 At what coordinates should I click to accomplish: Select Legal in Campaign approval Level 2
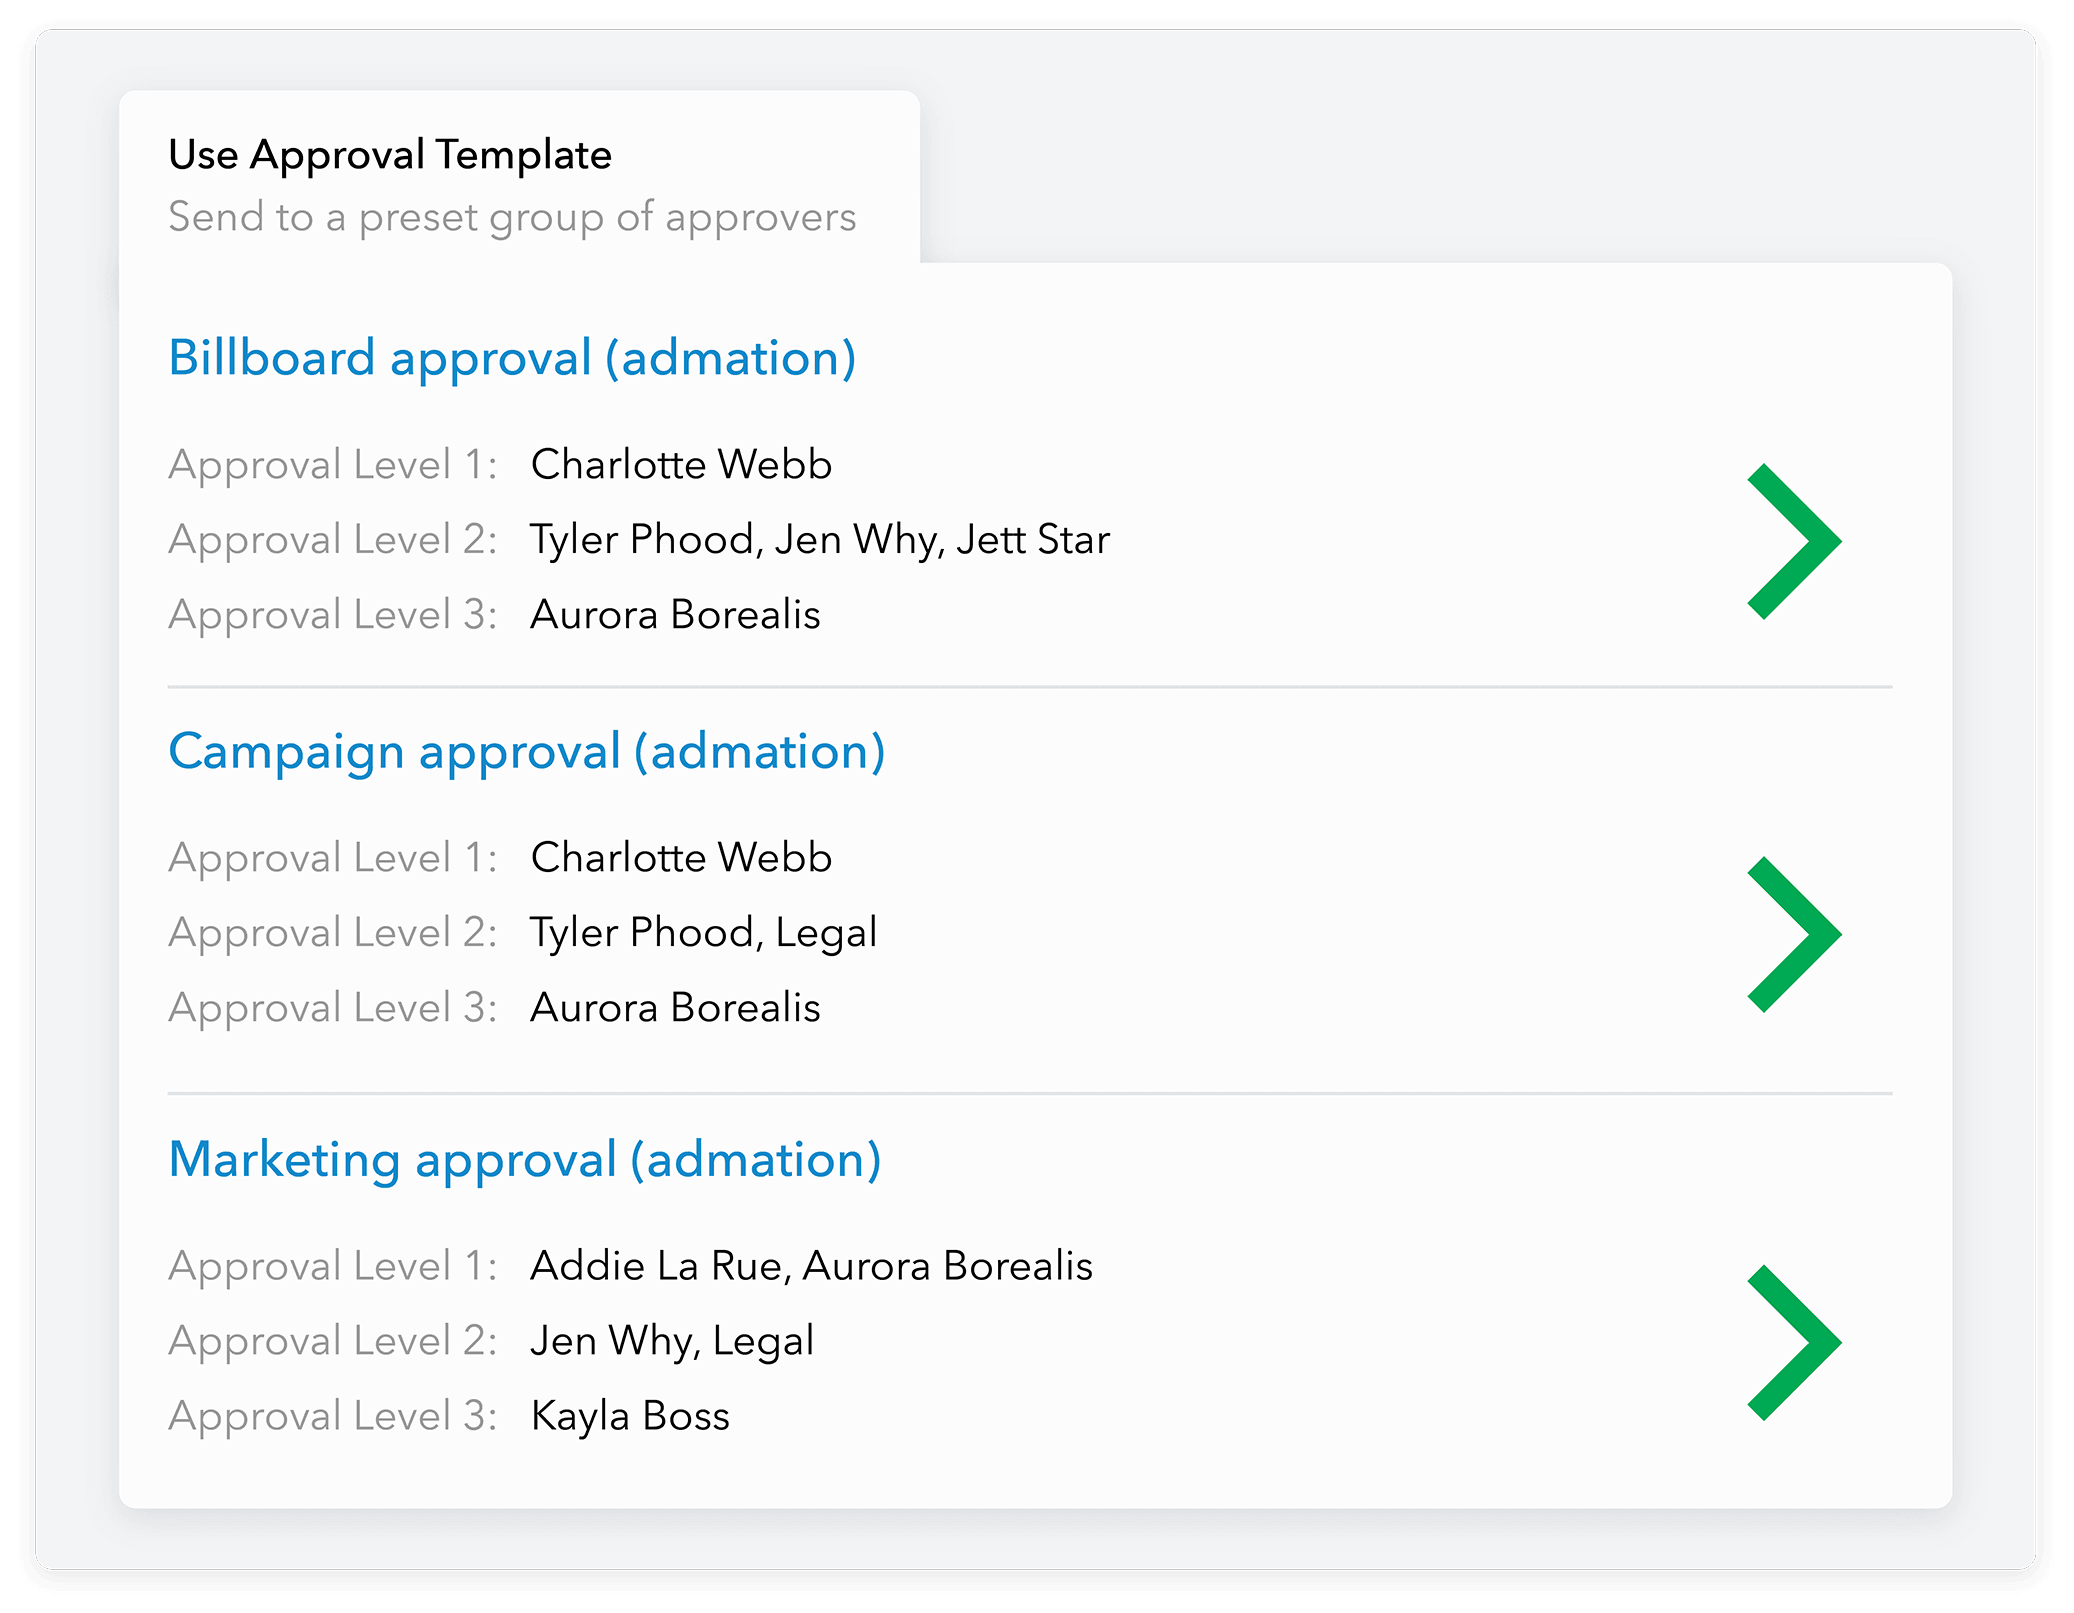tap(828, 931)
